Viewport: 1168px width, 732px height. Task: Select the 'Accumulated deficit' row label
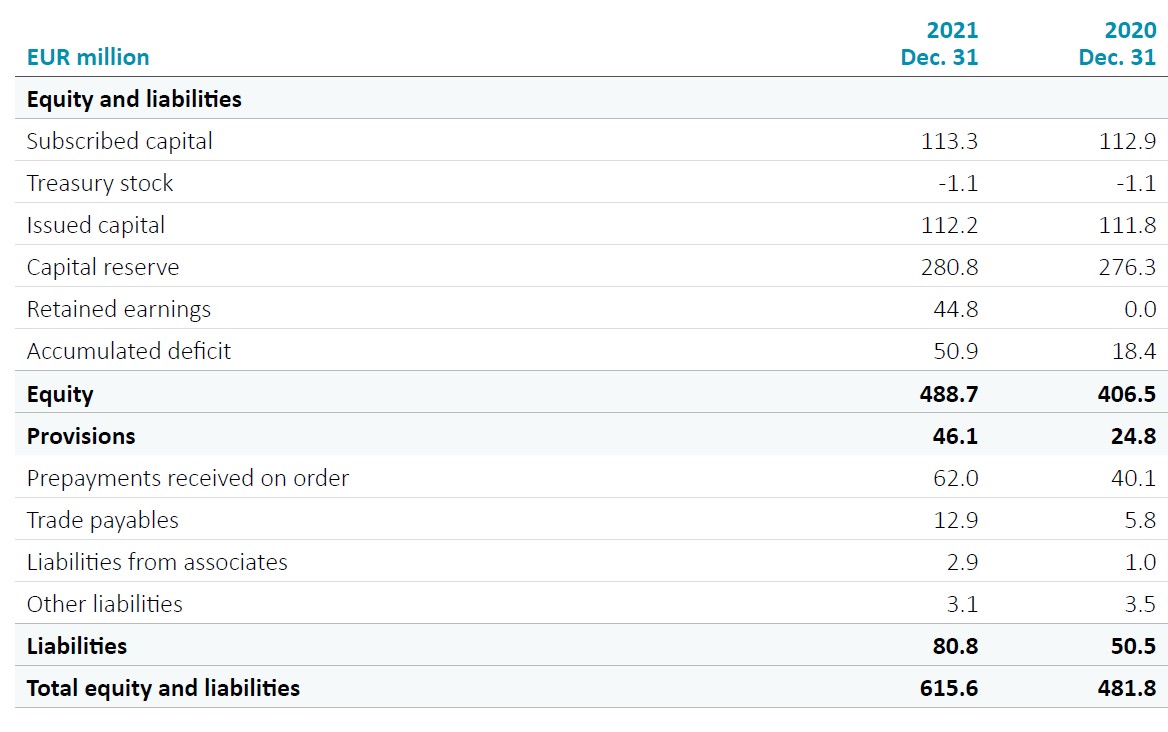click(129, 351)
